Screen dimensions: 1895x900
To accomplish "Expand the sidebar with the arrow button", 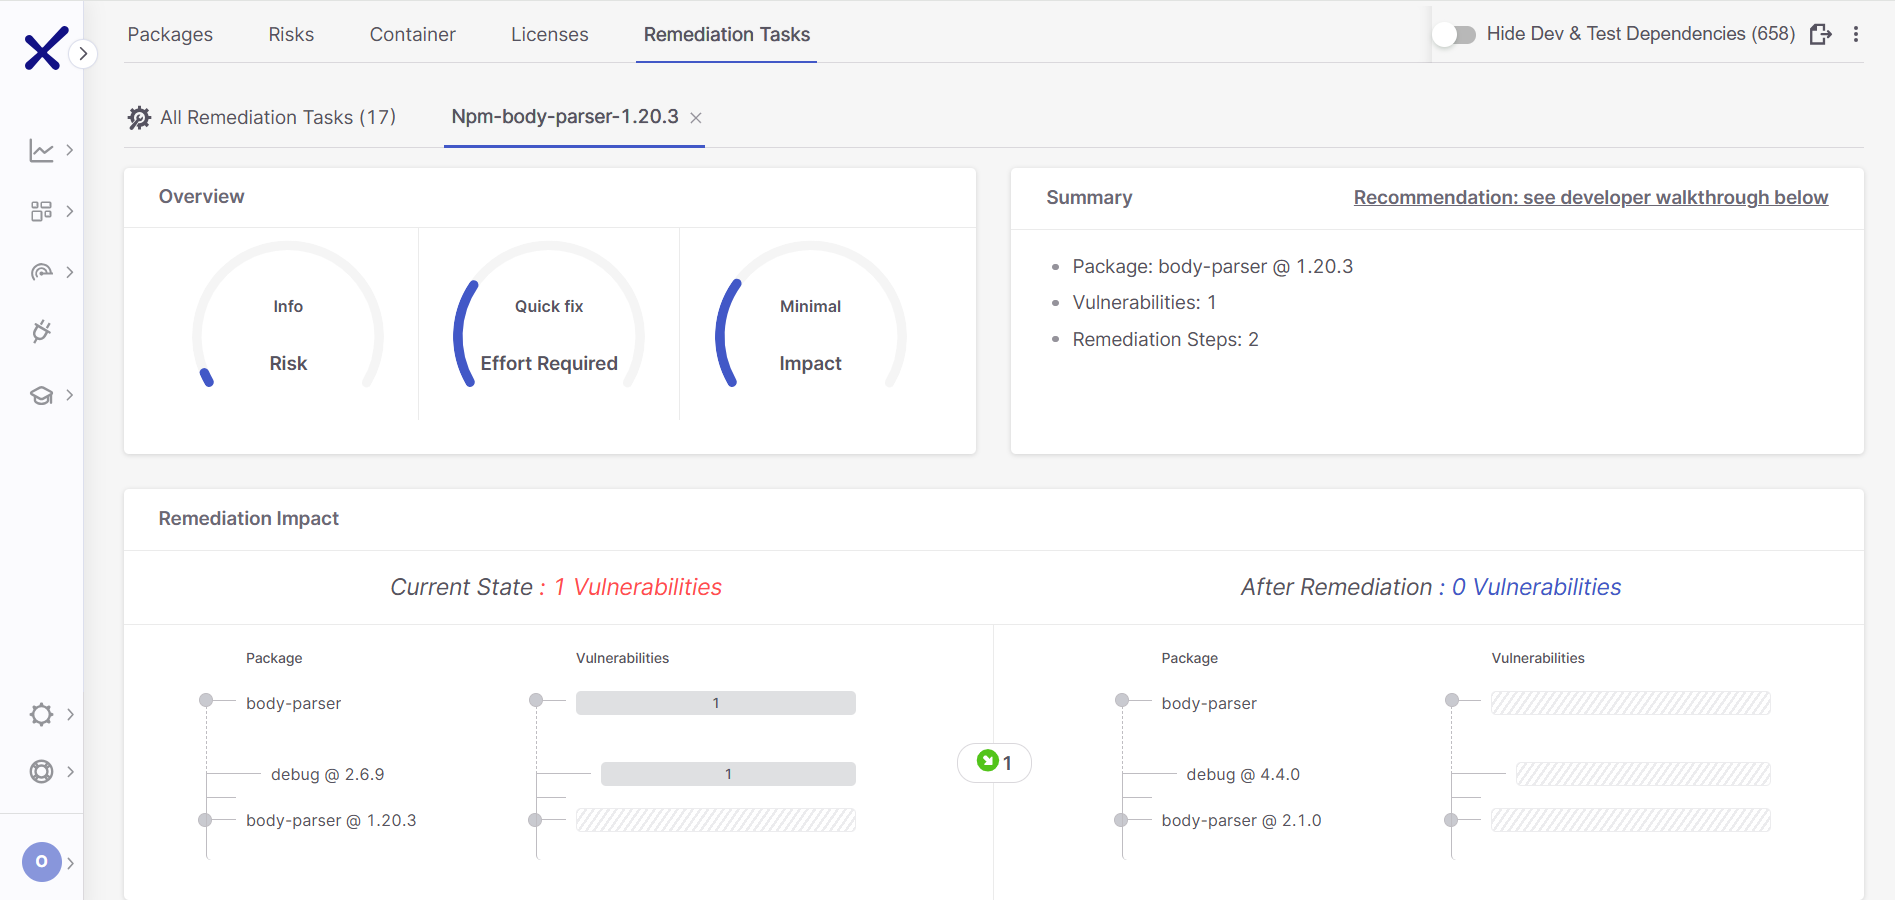I will coord(84,53).
